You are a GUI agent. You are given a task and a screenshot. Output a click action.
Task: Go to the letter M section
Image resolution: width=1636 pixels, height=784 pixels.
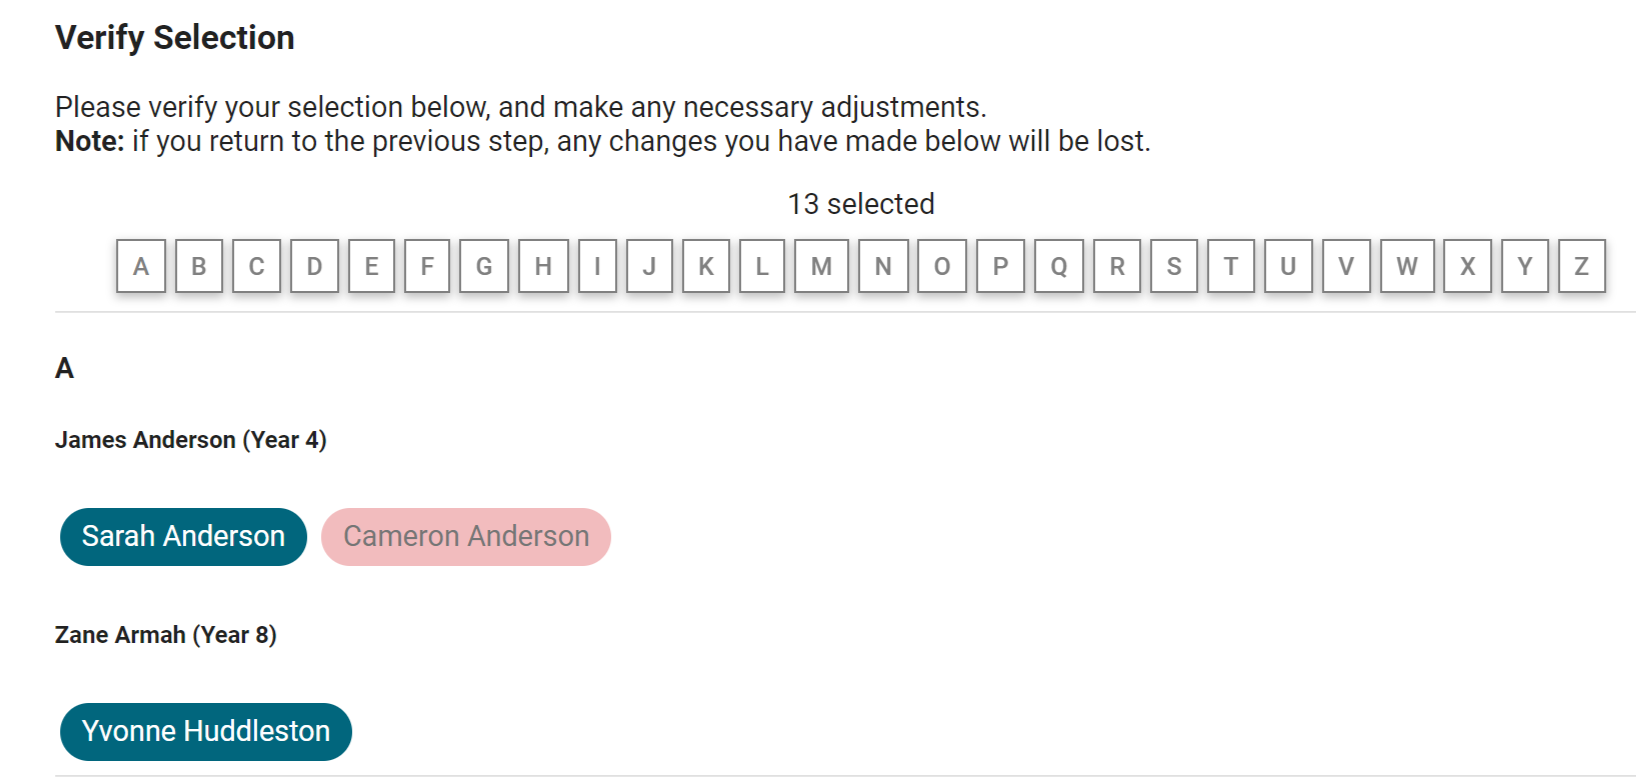[821, 266]
